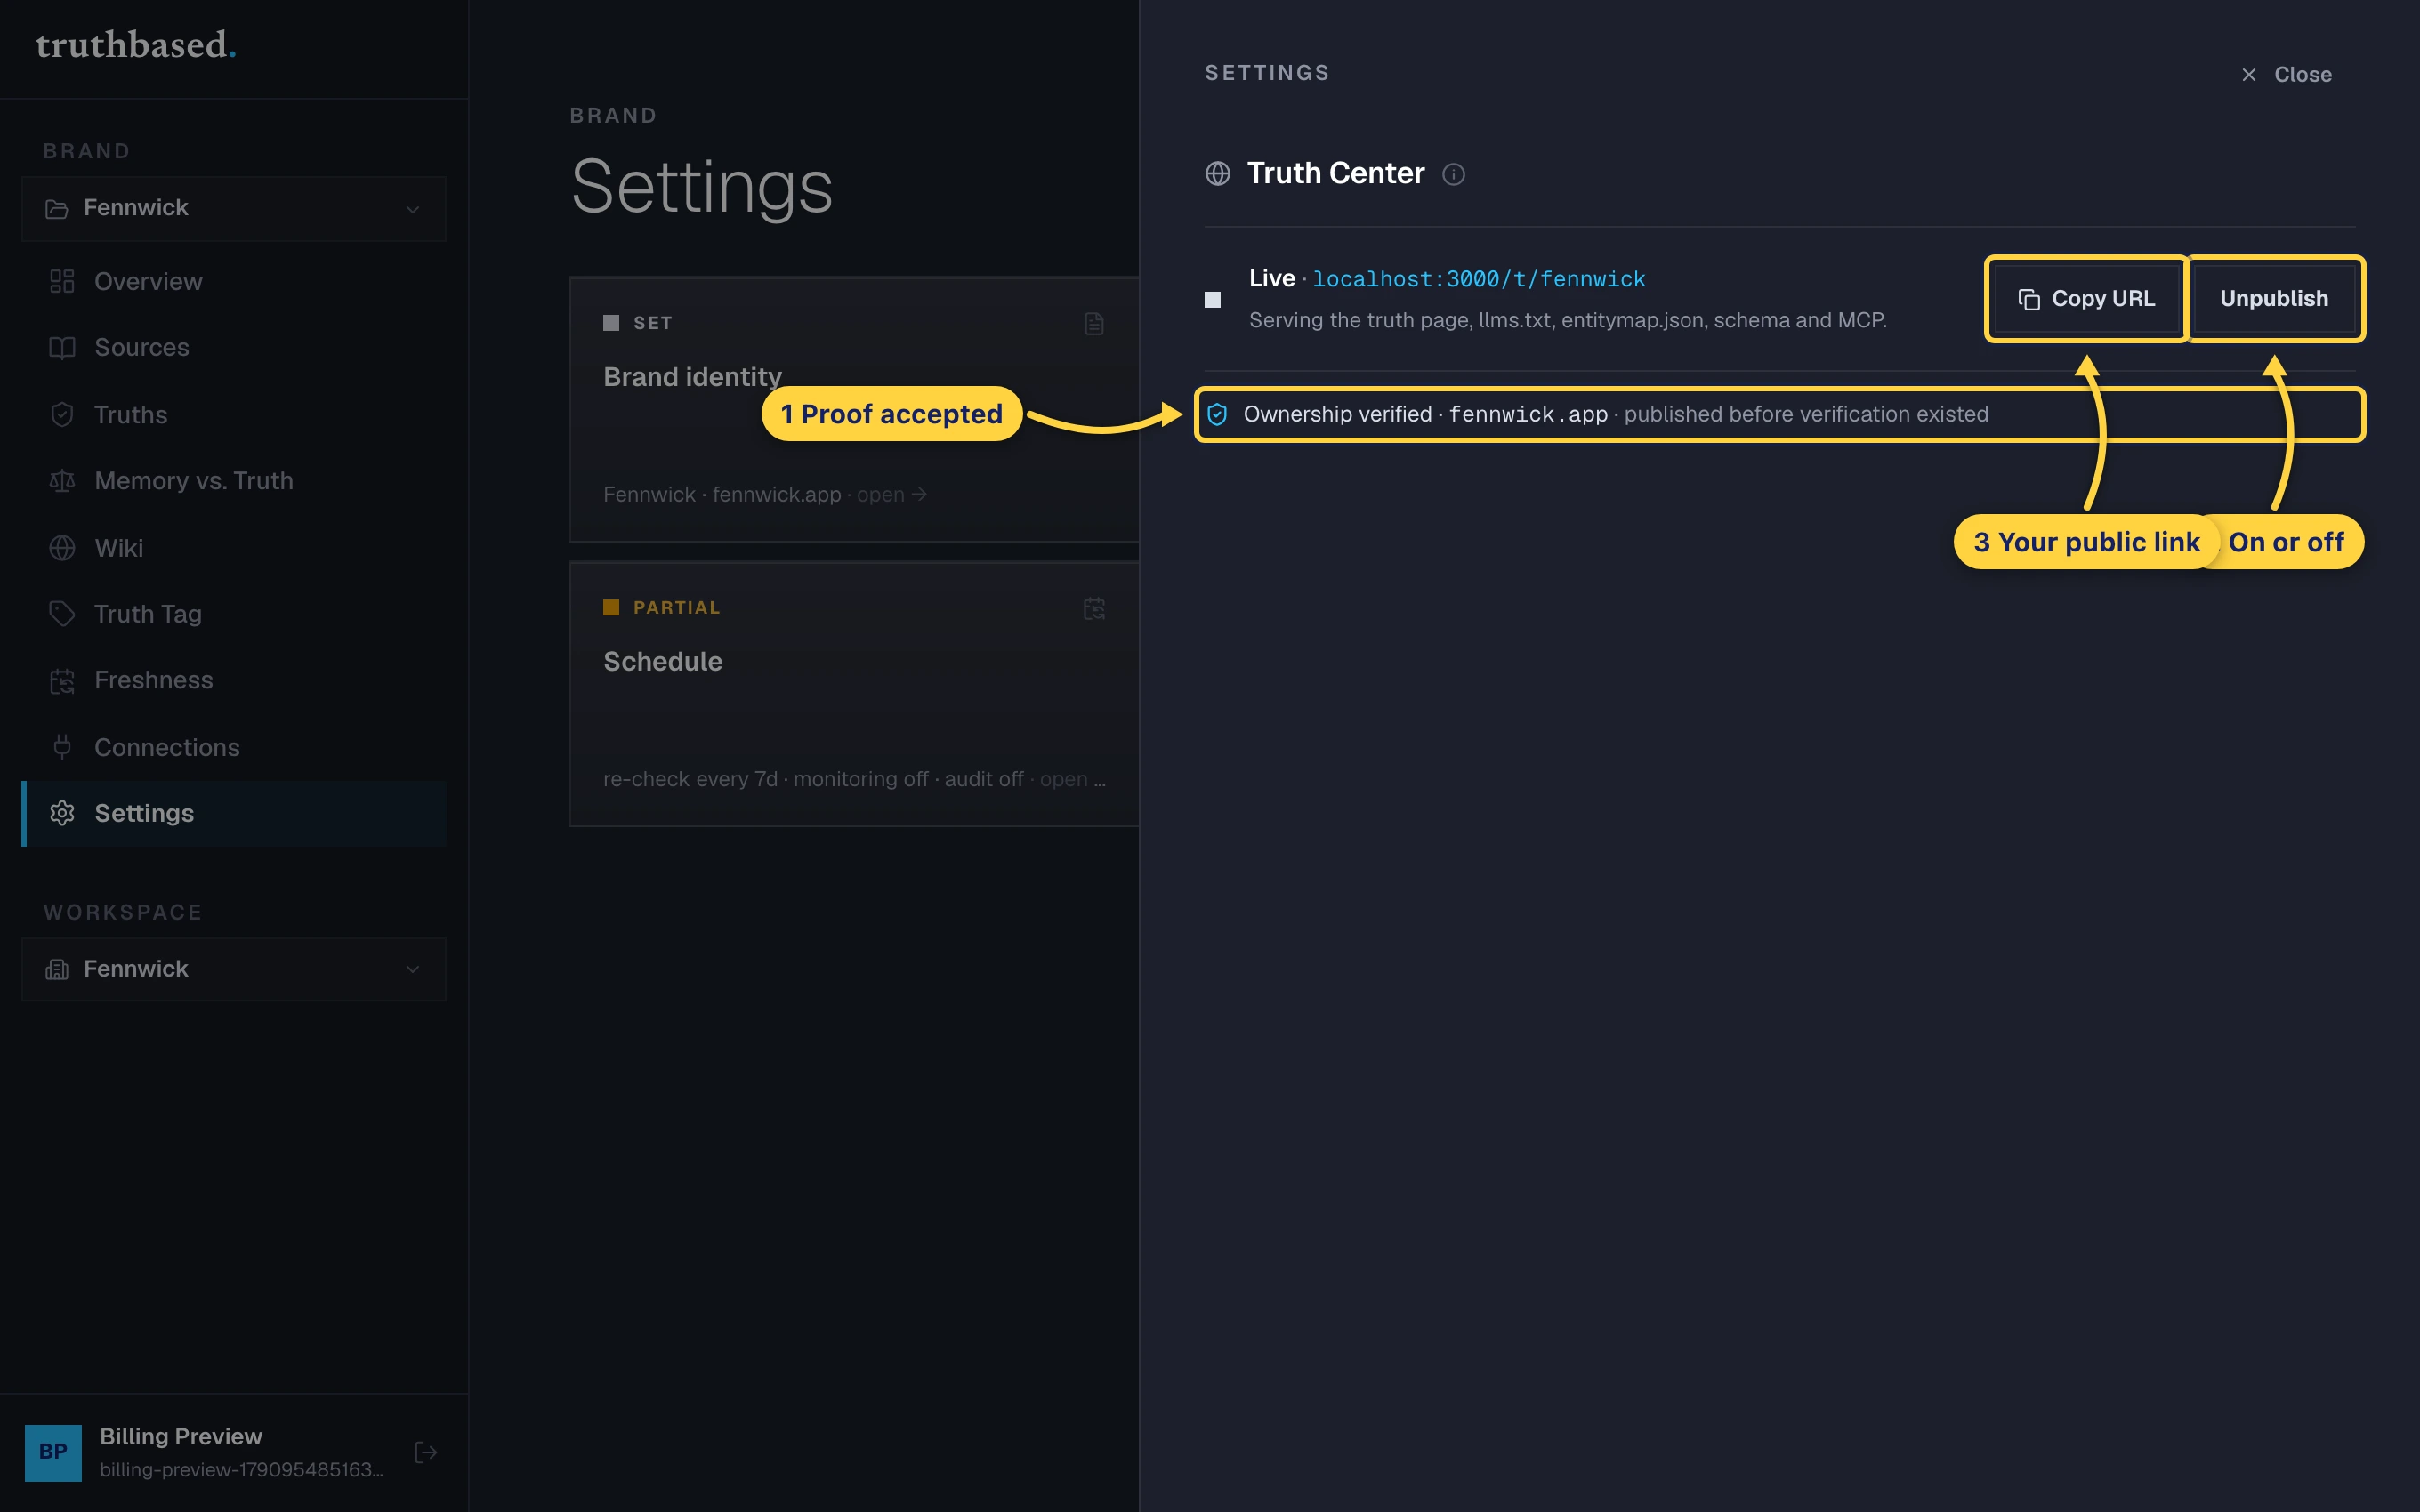2420x1512 pixels.
Task: Expand the Workspace selector showing Fennwick
Action: [x=233, y=969]
